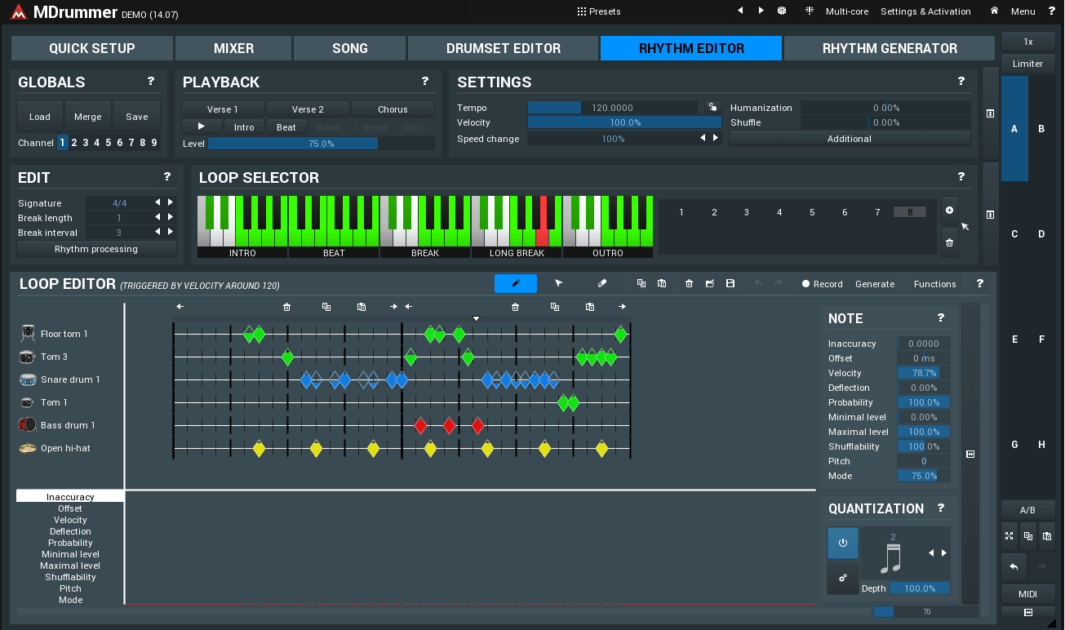The width and height of the screenshot is (1065, 630).
Task: Click the save disk icon in Loop Editor toolbar
Action: pyautogui.click(x=730, y=283)
